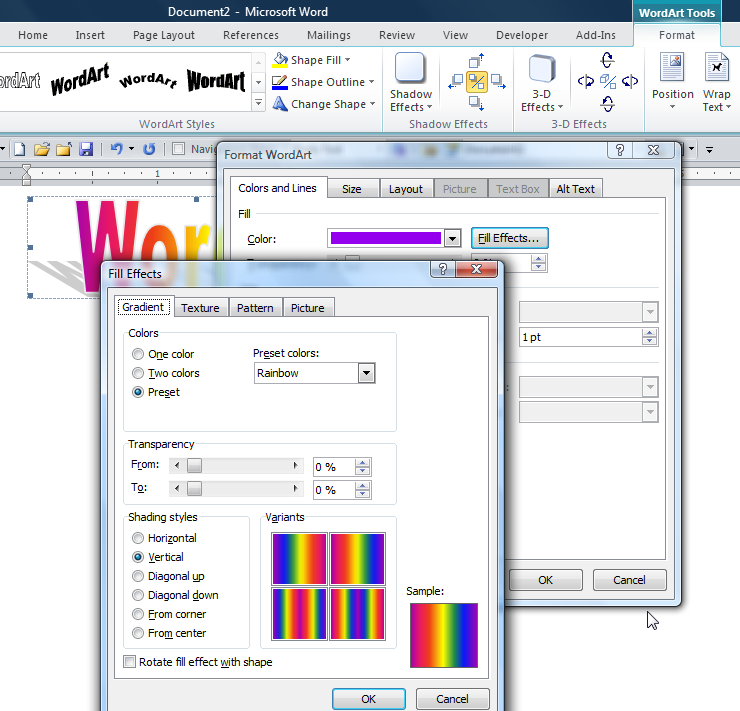
Task: Switch to the Pattern tab
Action: click(255, 308)
